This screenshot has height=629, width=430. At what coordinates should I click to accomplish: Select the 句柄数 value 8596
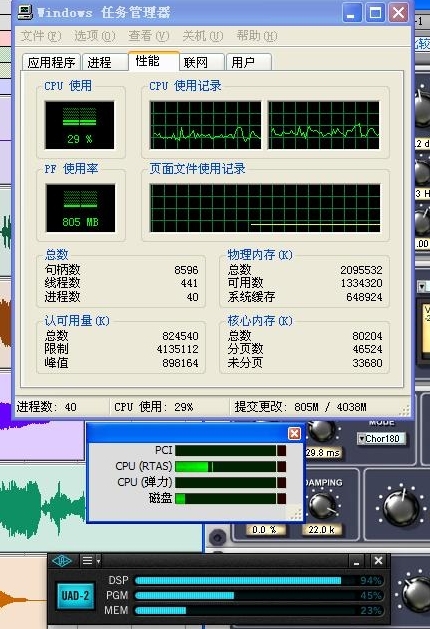pos(186,270)
